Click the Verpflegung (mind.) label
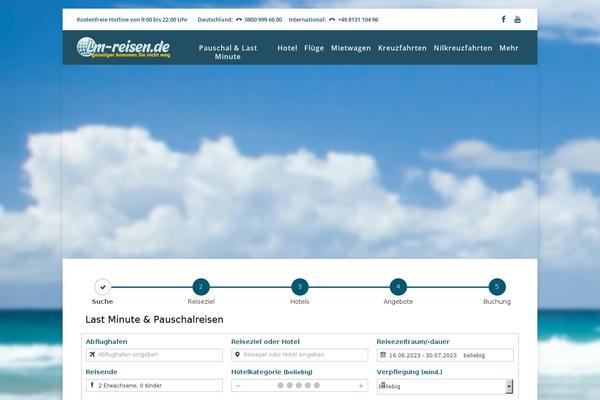Viewport: 600px width, 400px height. pyautogui.click(x=409, y=372)
